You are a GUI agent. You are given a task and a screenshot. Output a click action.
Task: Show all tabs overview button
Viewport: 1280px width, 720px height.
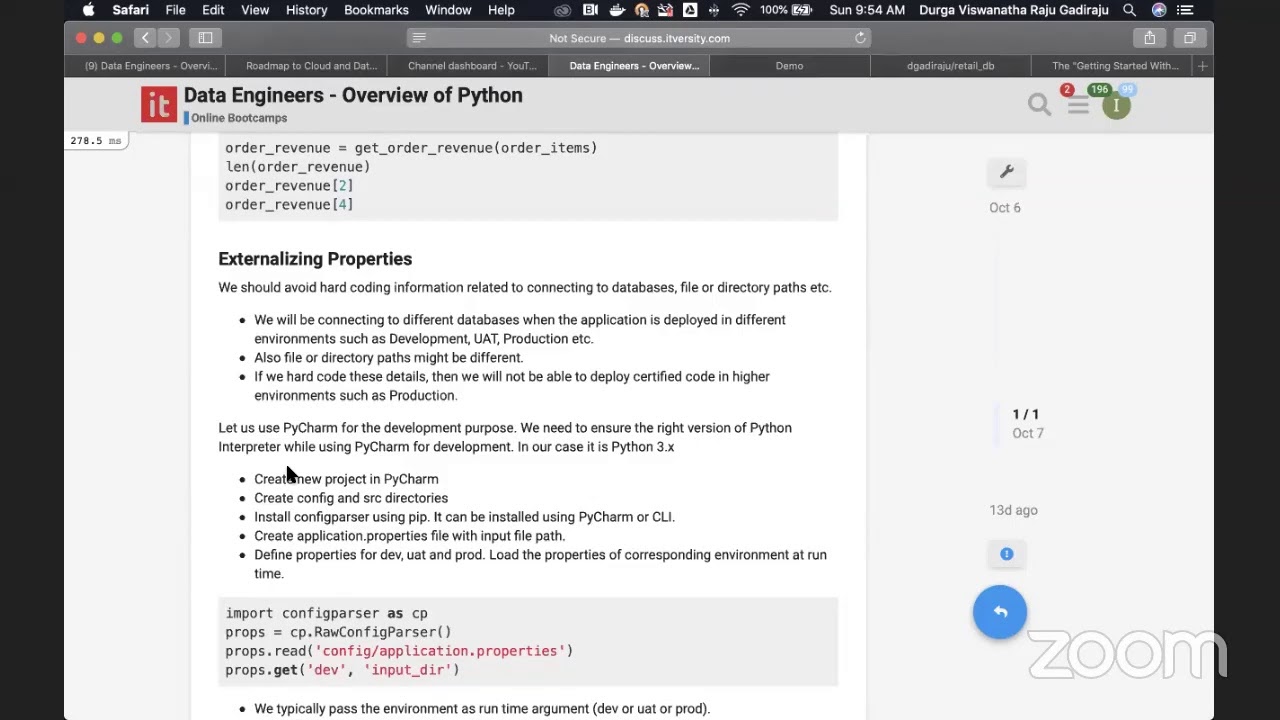pyautogui.click(x=1190, y=38)
